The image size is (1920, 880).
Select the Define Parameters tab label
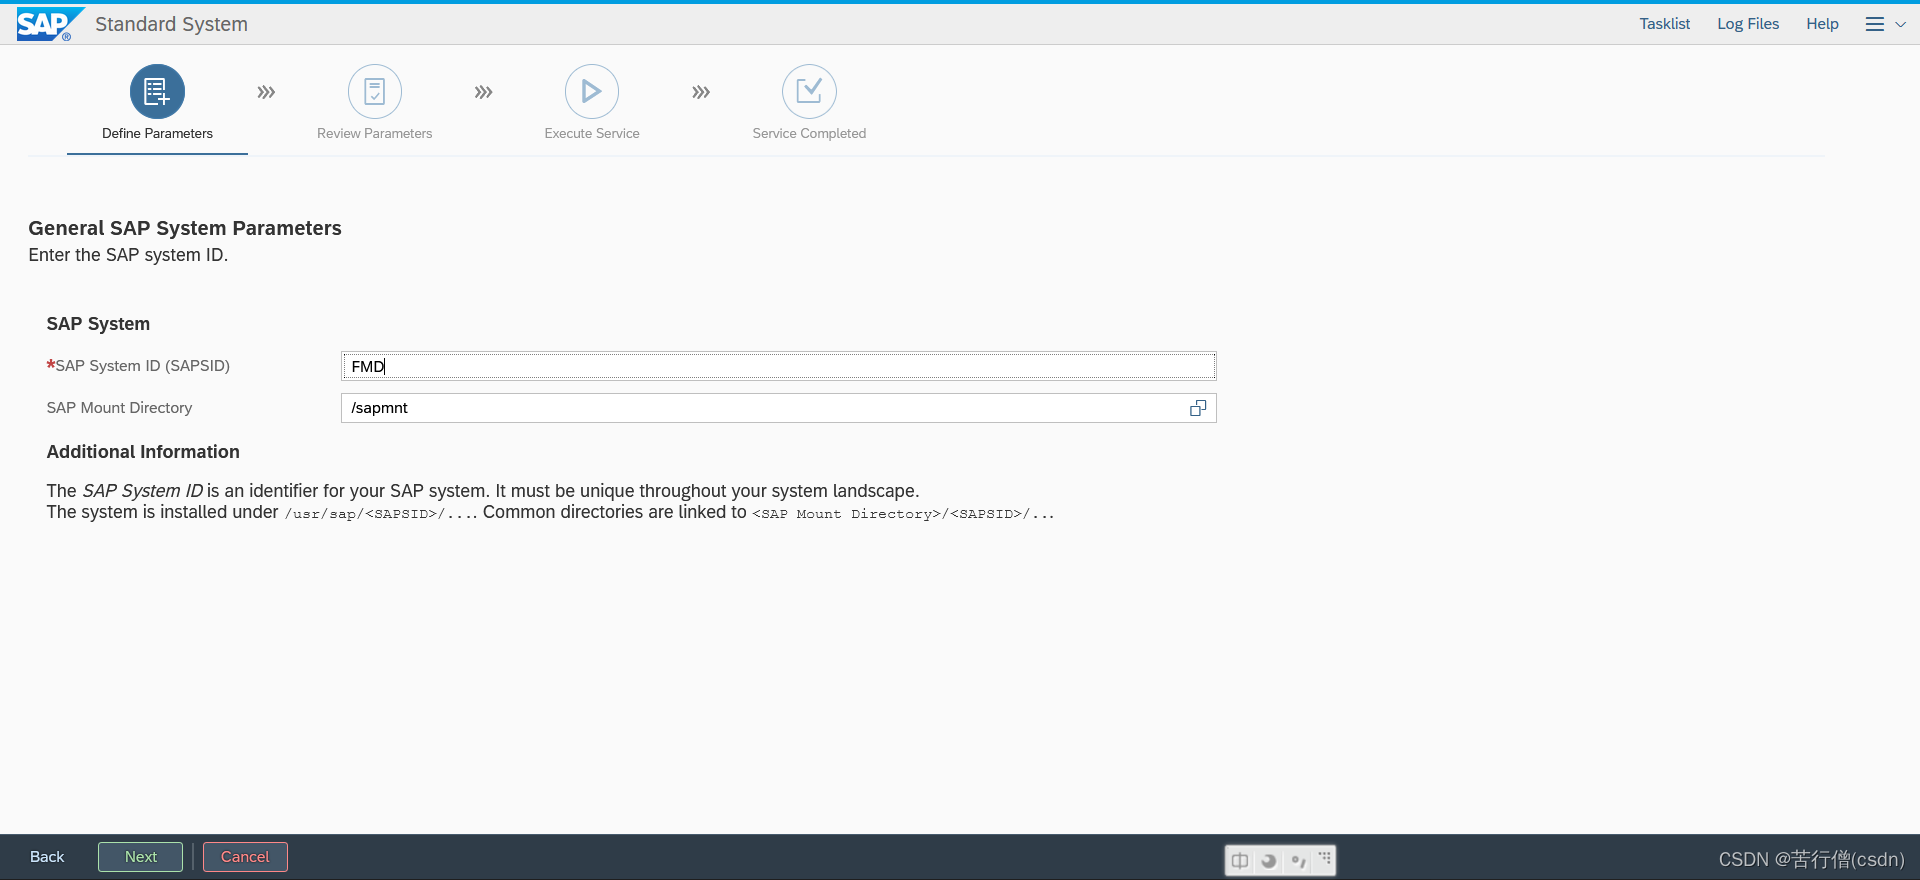coord(157,133)
